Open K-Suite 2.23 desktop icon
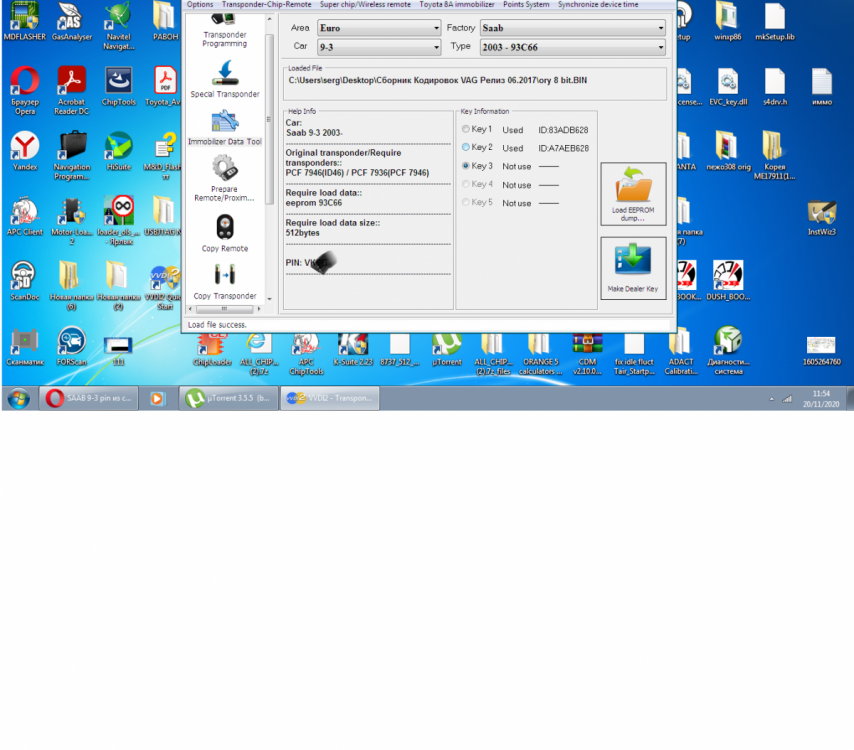Image resolution: width=854 pixels, height=750 pixels. click(x=353, y=349)
